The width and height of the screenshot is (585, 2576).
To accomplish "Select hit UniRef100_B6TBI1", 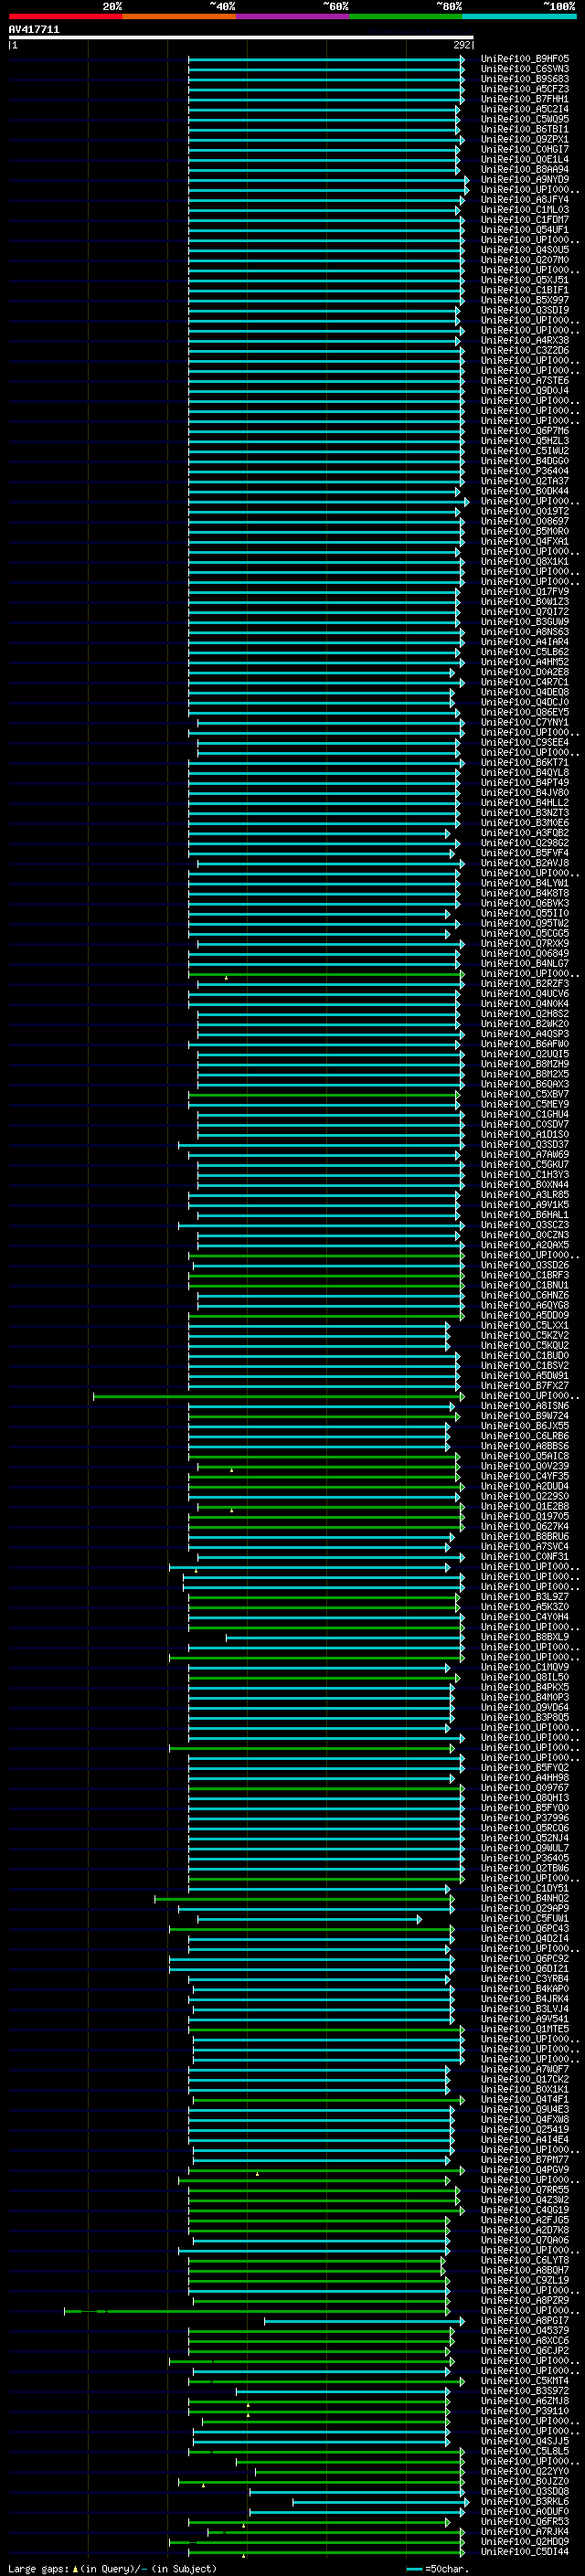I will pyautogui.click(x=525, y=129).
